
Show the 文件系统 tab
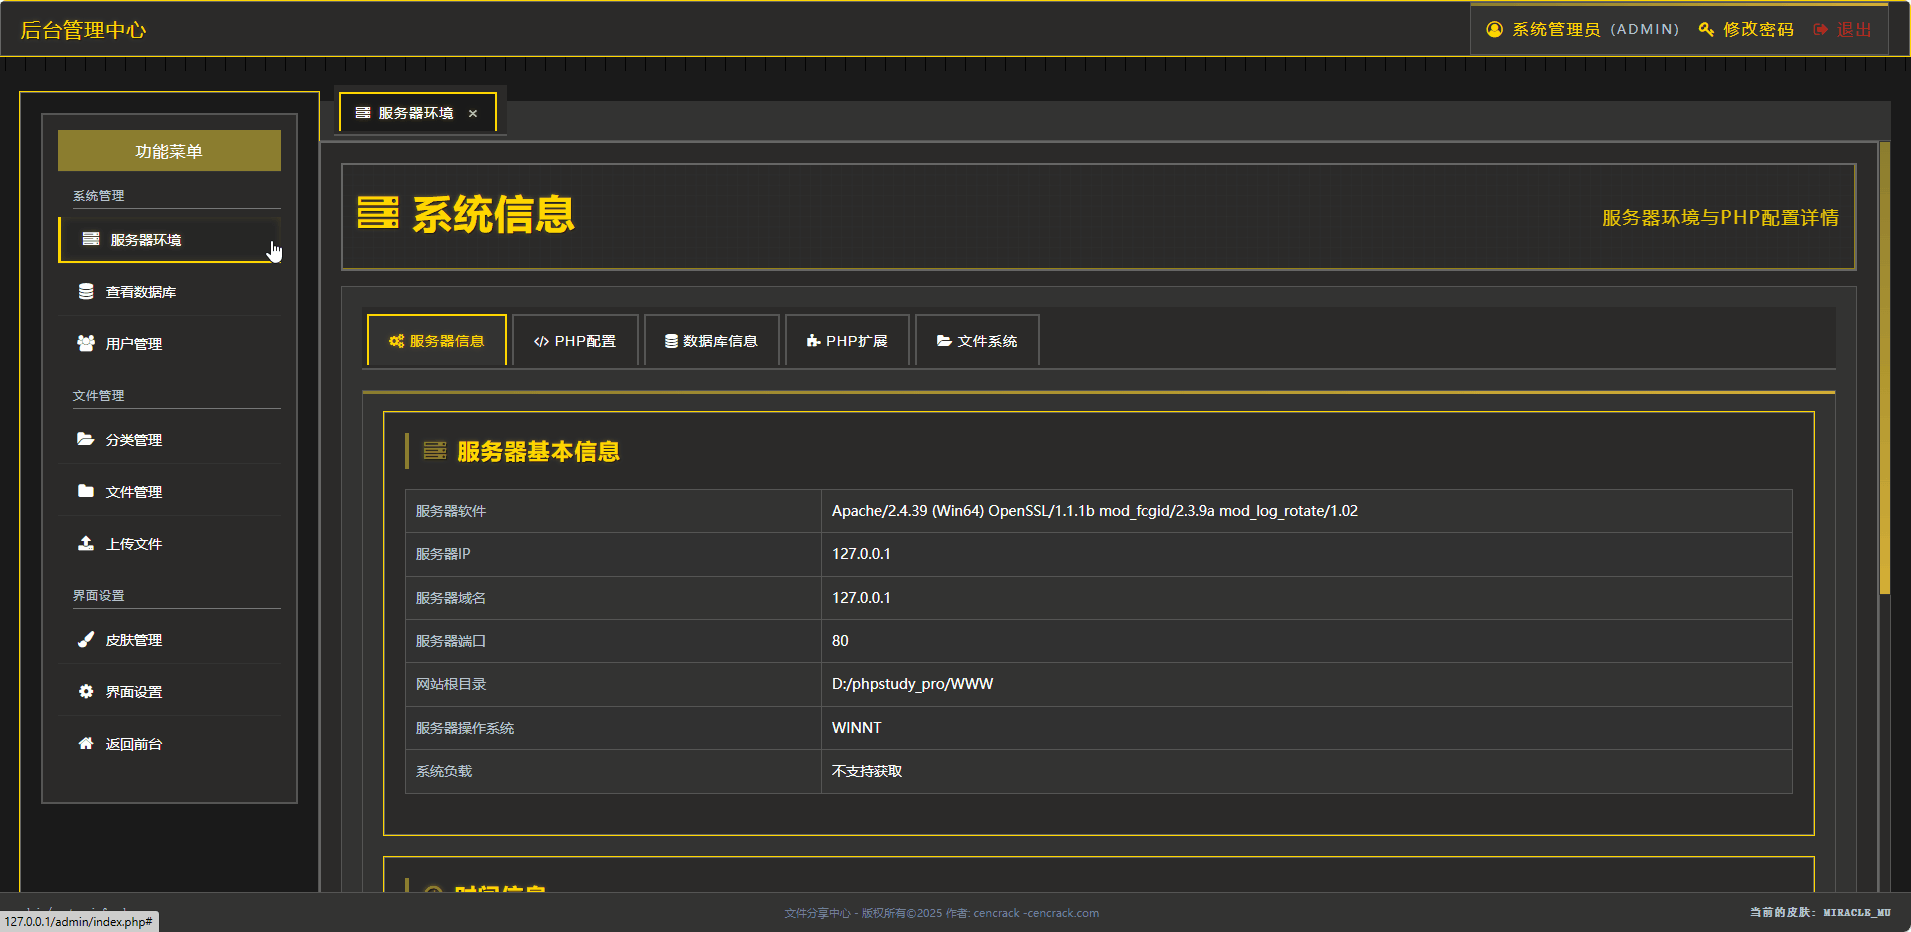click(977, 341)
